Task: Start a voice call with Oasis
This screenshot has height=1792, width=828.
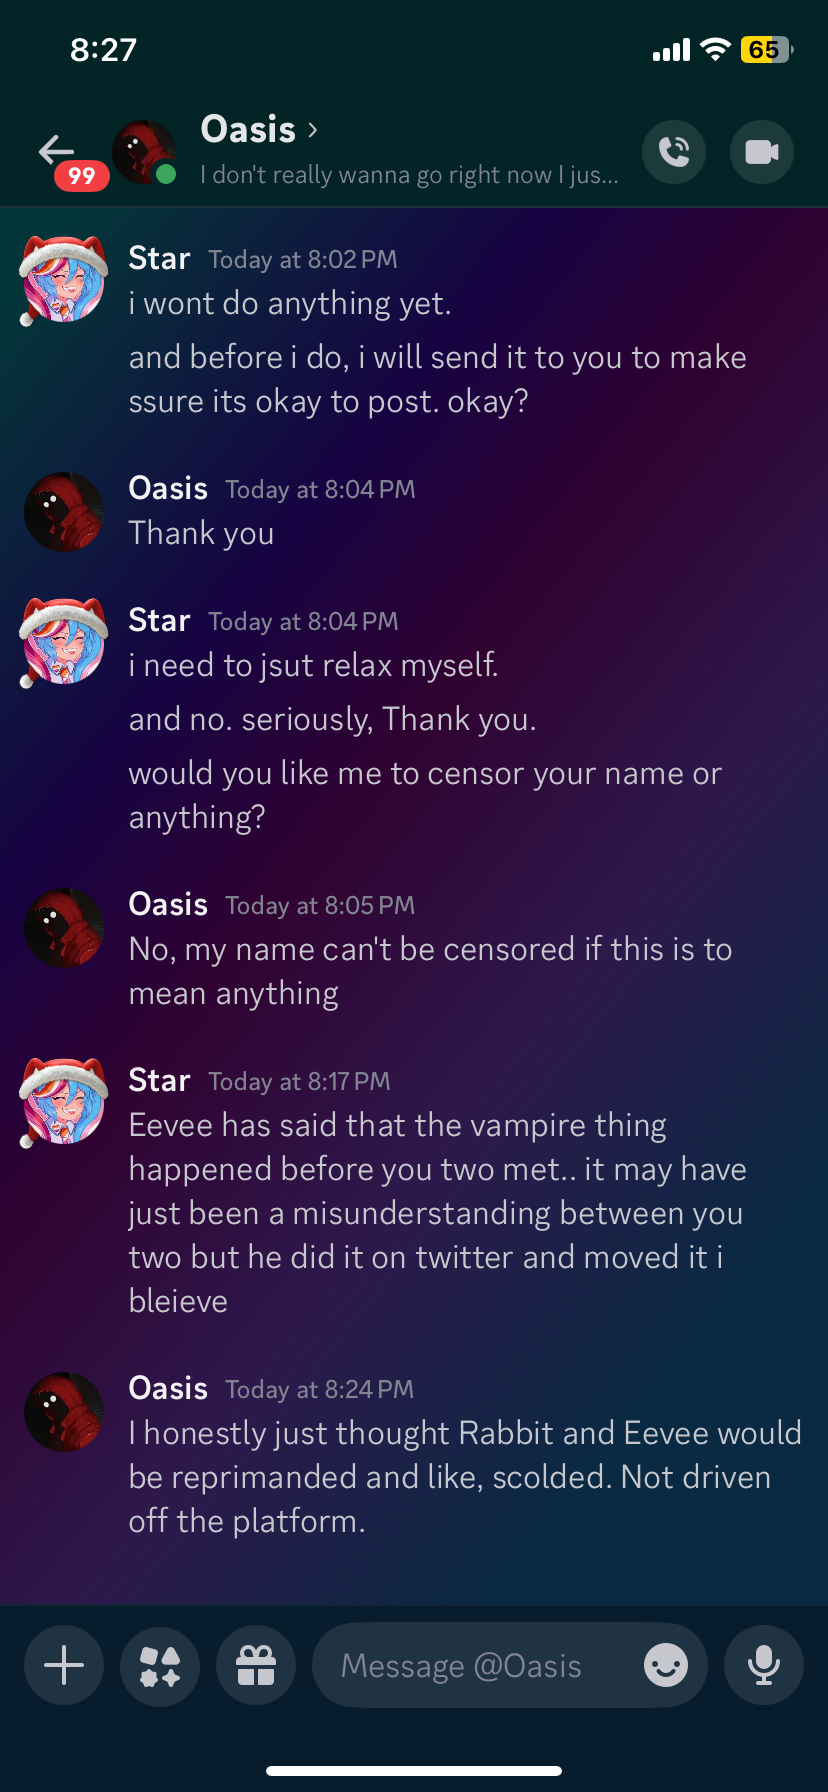Action: pyautogui.click(x=674, y=152)
